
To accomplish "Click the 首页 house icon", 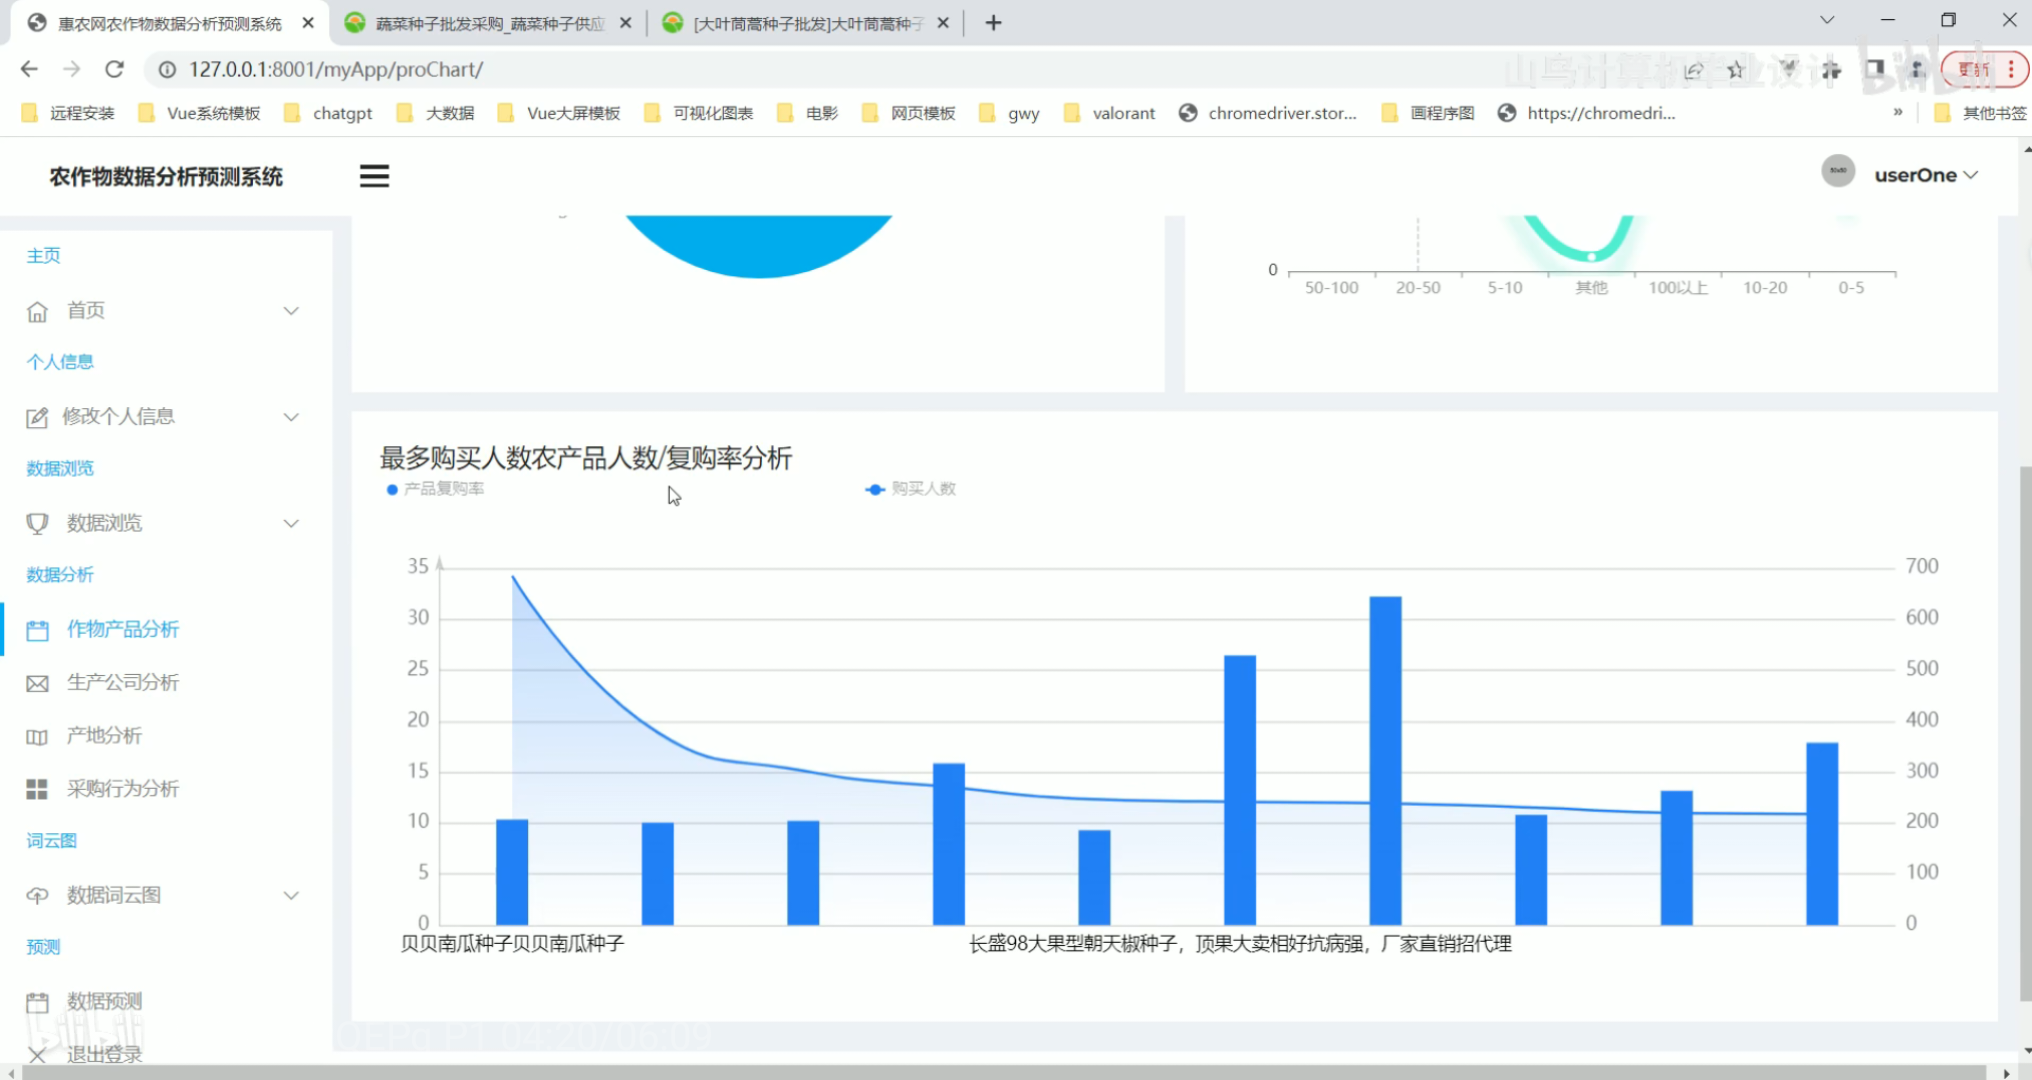I will (37, 311).
